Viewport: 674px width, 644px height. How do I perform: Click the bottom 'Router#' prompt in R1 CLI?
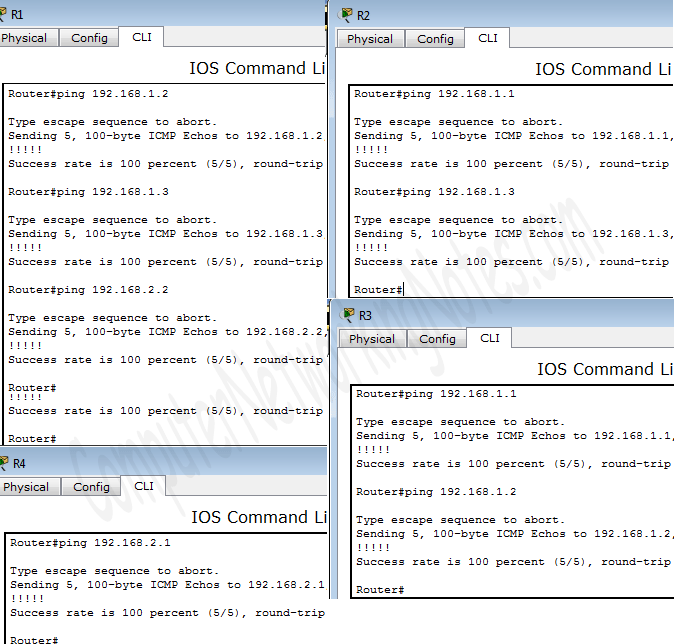32,439
